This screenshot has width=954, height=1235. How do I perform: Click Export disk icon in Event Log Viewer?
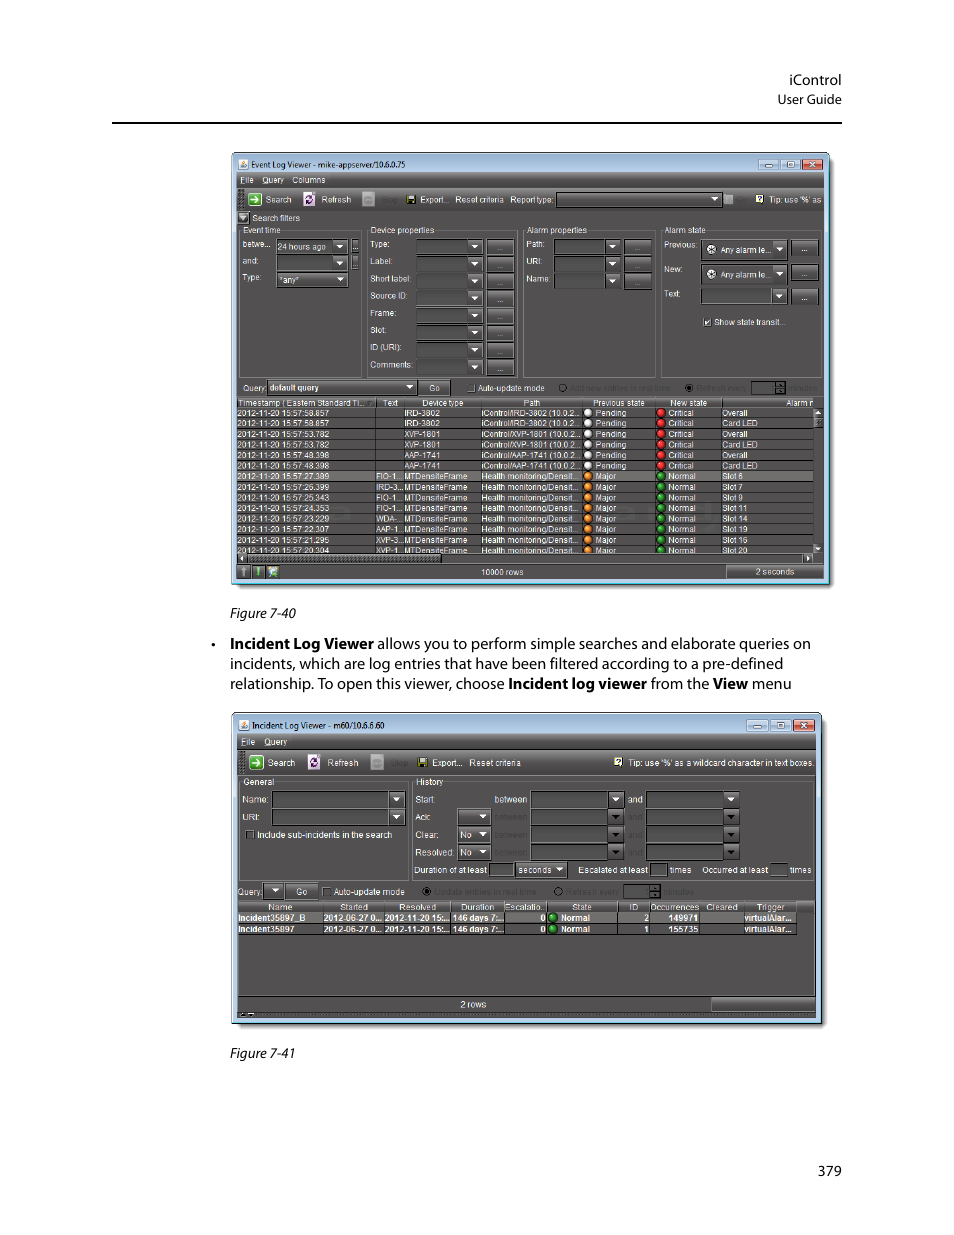point(411,199)
